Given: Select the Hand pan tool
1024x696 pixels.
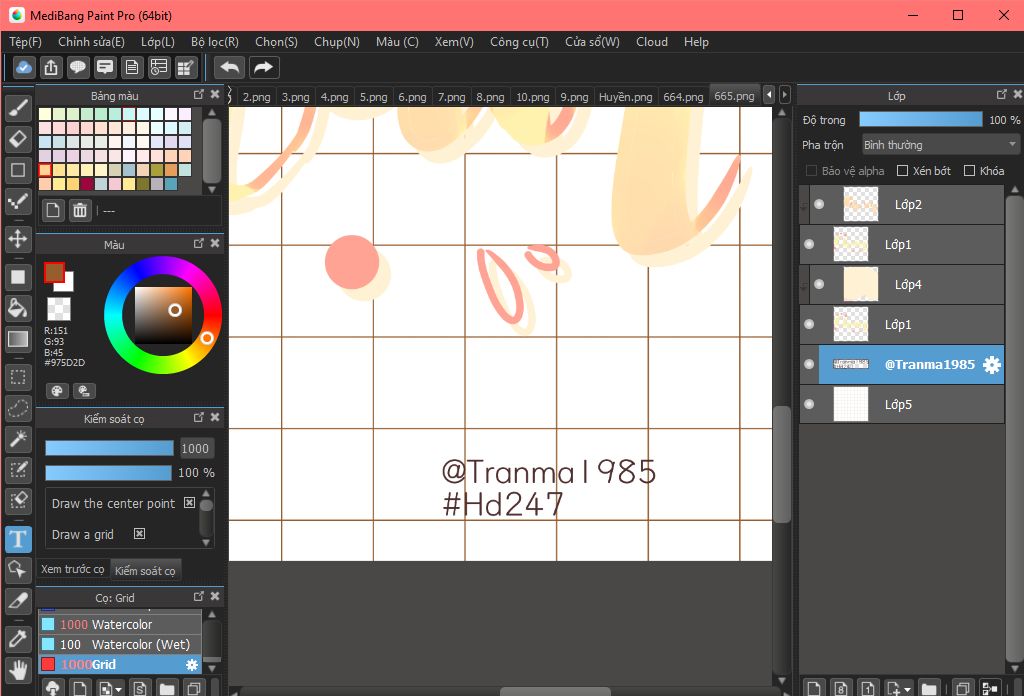Looking at the screenshot, I should [x=18, y=670].
